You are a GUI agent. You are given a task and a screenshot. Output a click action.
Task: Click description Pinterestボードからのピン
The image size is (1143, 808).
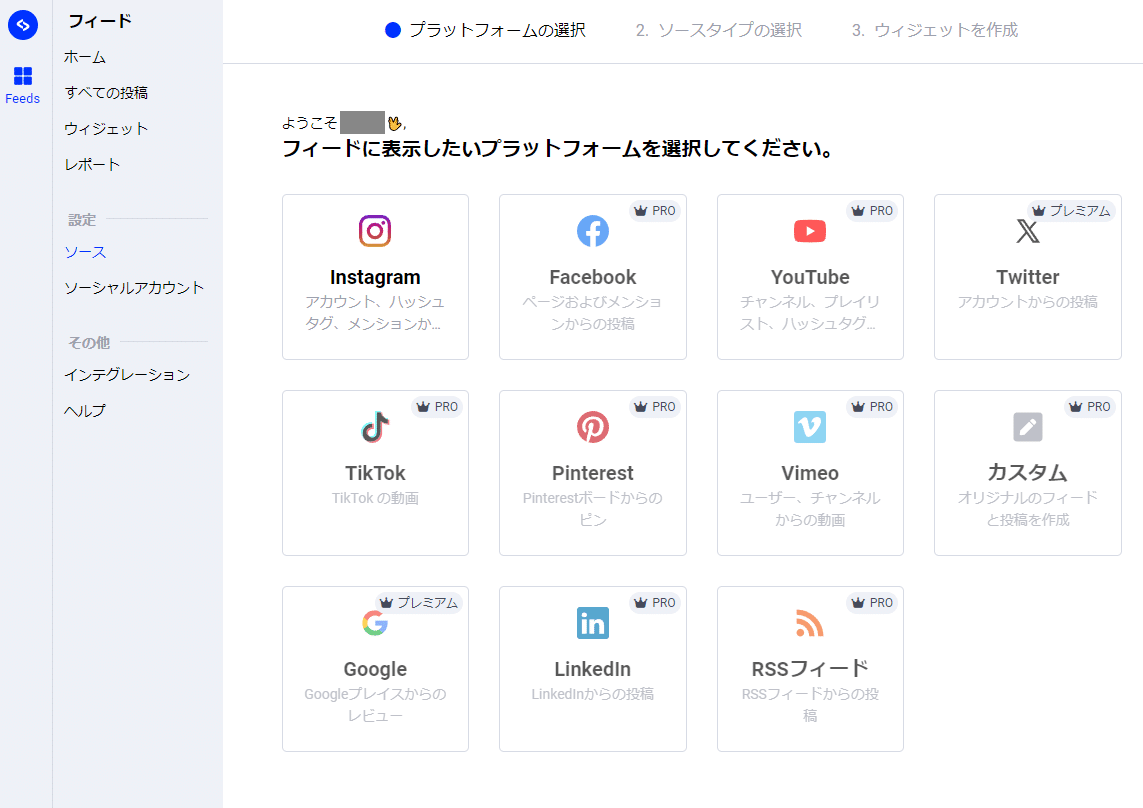593,509
